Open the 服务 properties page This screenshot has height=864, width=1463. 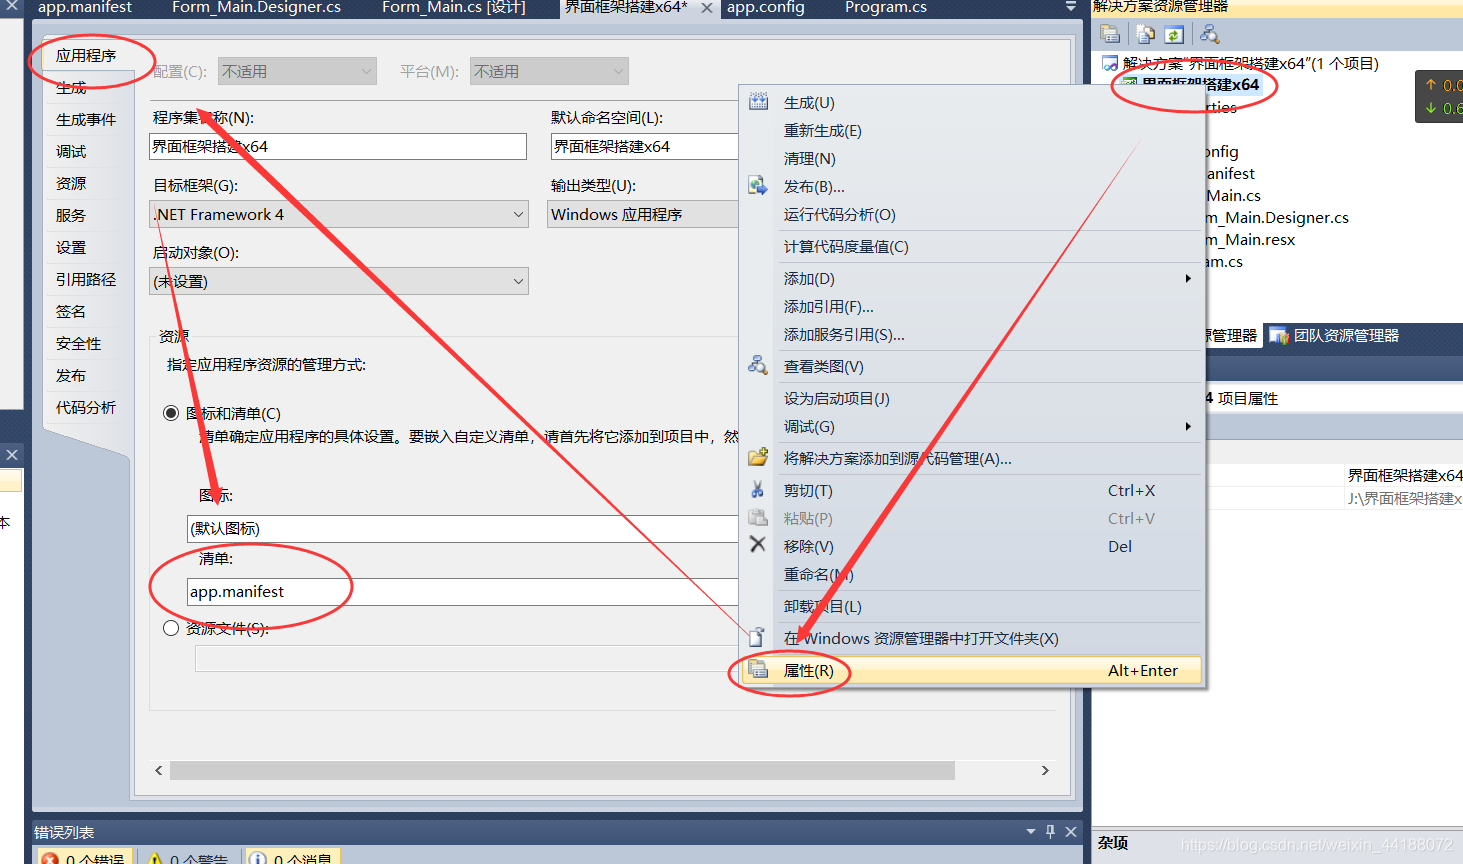[71, 216]
